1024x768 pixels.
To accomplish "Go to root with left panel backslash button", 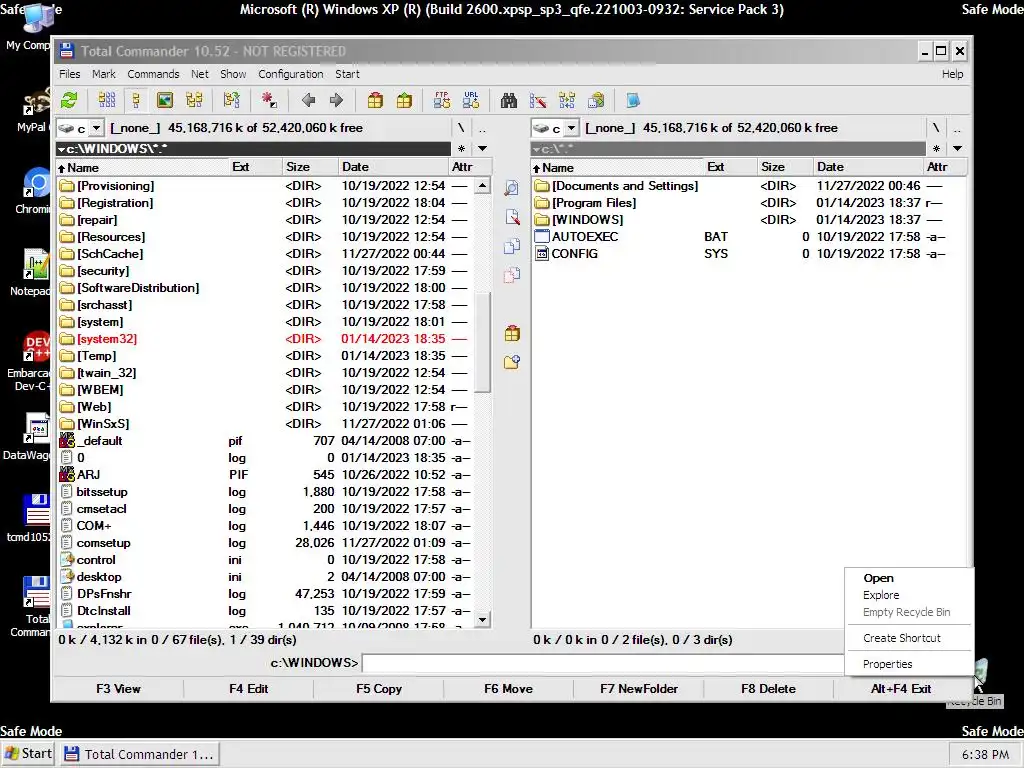I will [x=461, y=128].
